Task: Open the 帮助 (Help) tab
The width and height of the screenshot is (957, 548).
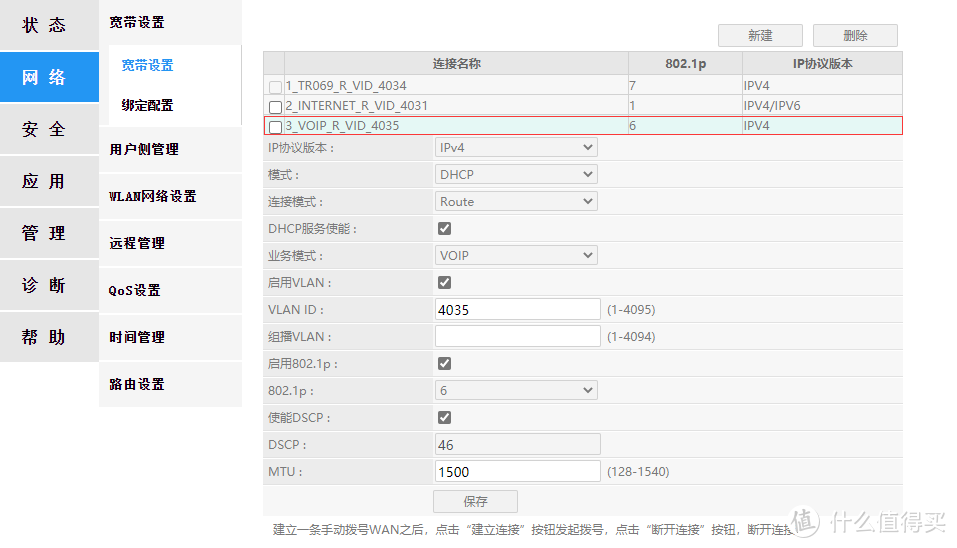Action: click(49, 336)
